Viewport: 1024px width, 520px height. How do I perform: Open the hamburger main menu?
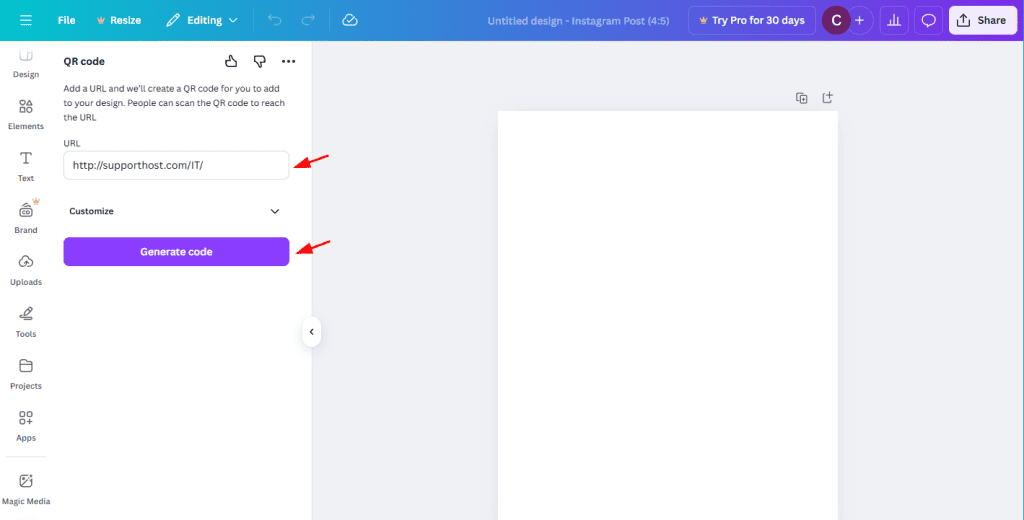coord(26,20)
